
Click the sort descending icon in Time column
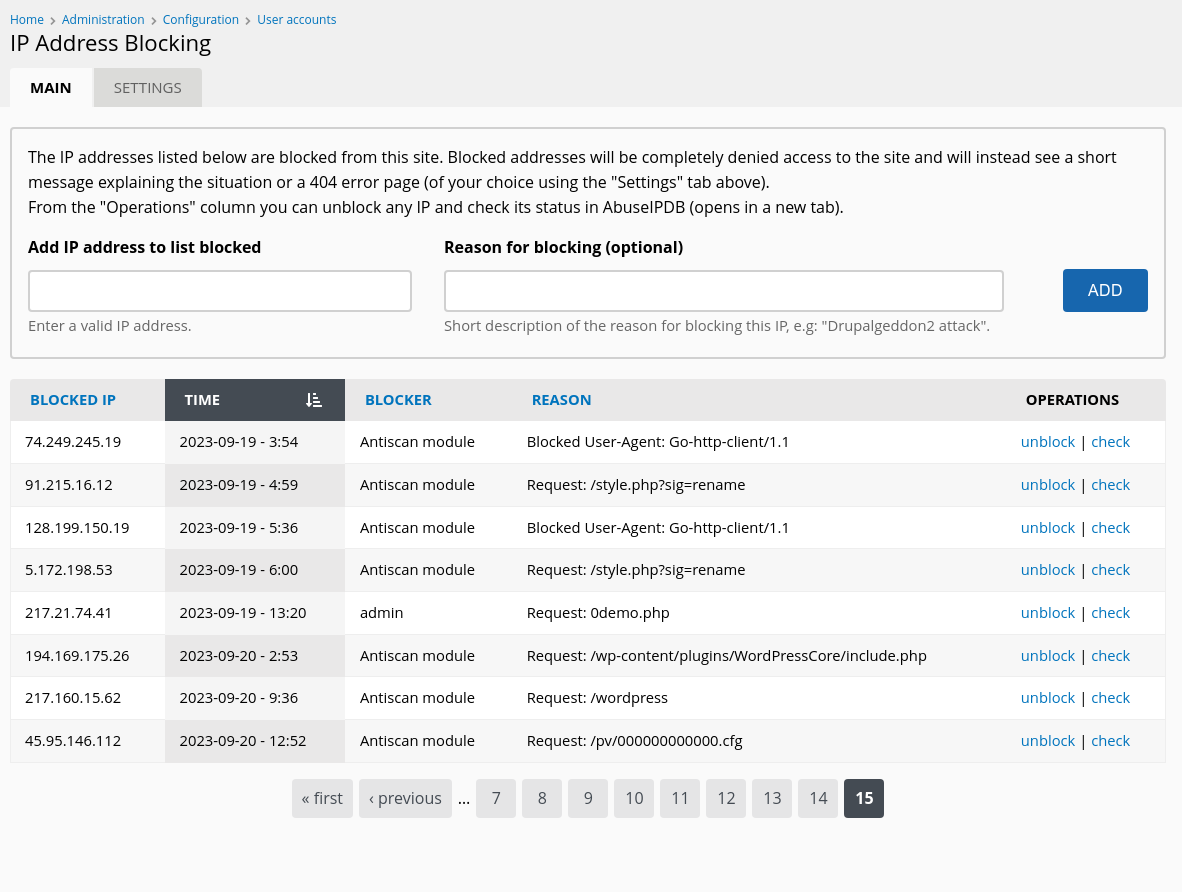314,400
